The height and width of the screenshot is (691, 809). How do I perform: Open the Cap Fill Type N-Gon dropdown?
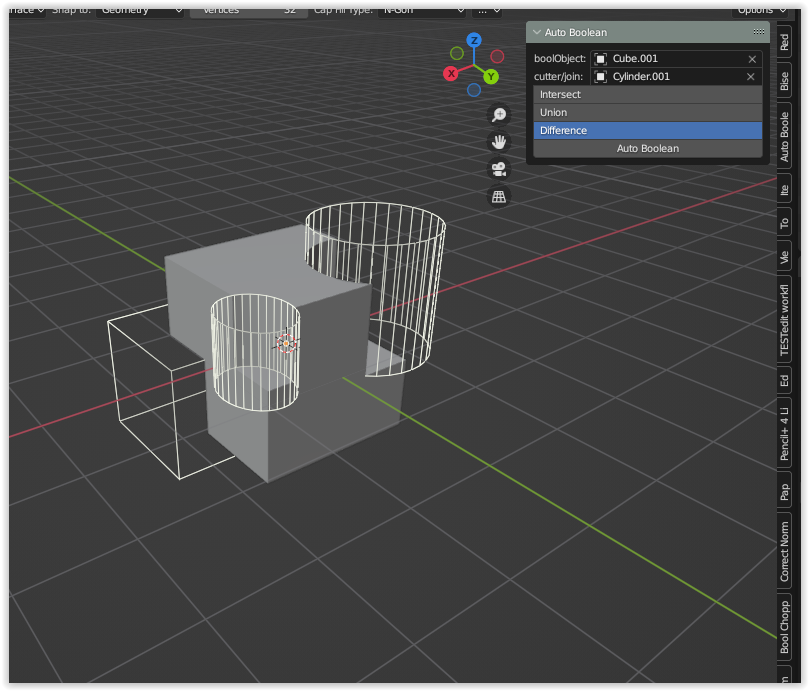tap(422, 12)
